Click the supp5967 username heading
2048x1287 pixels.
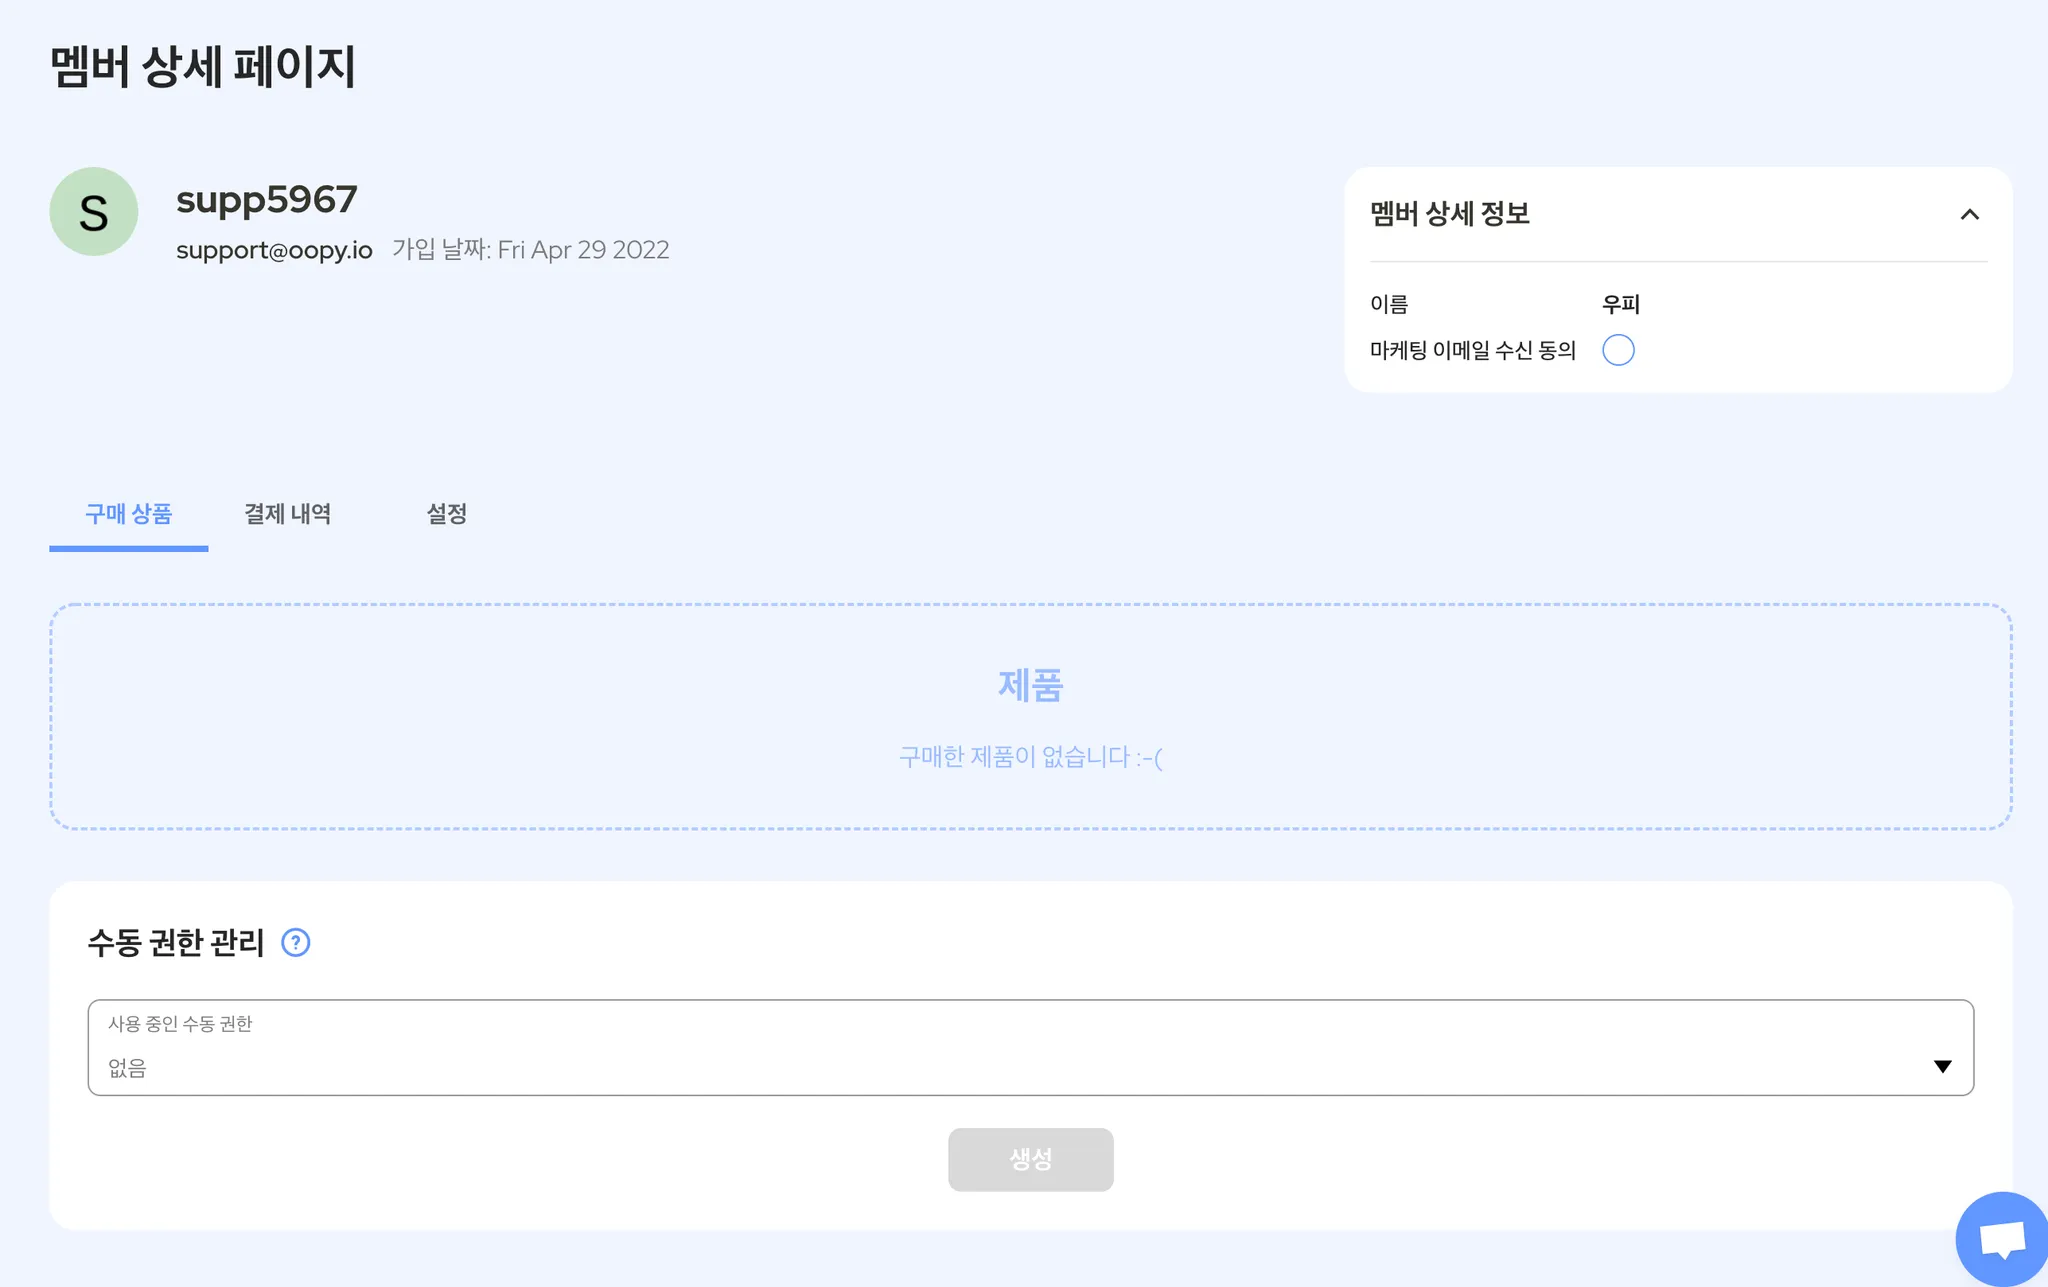pos(266,200)
